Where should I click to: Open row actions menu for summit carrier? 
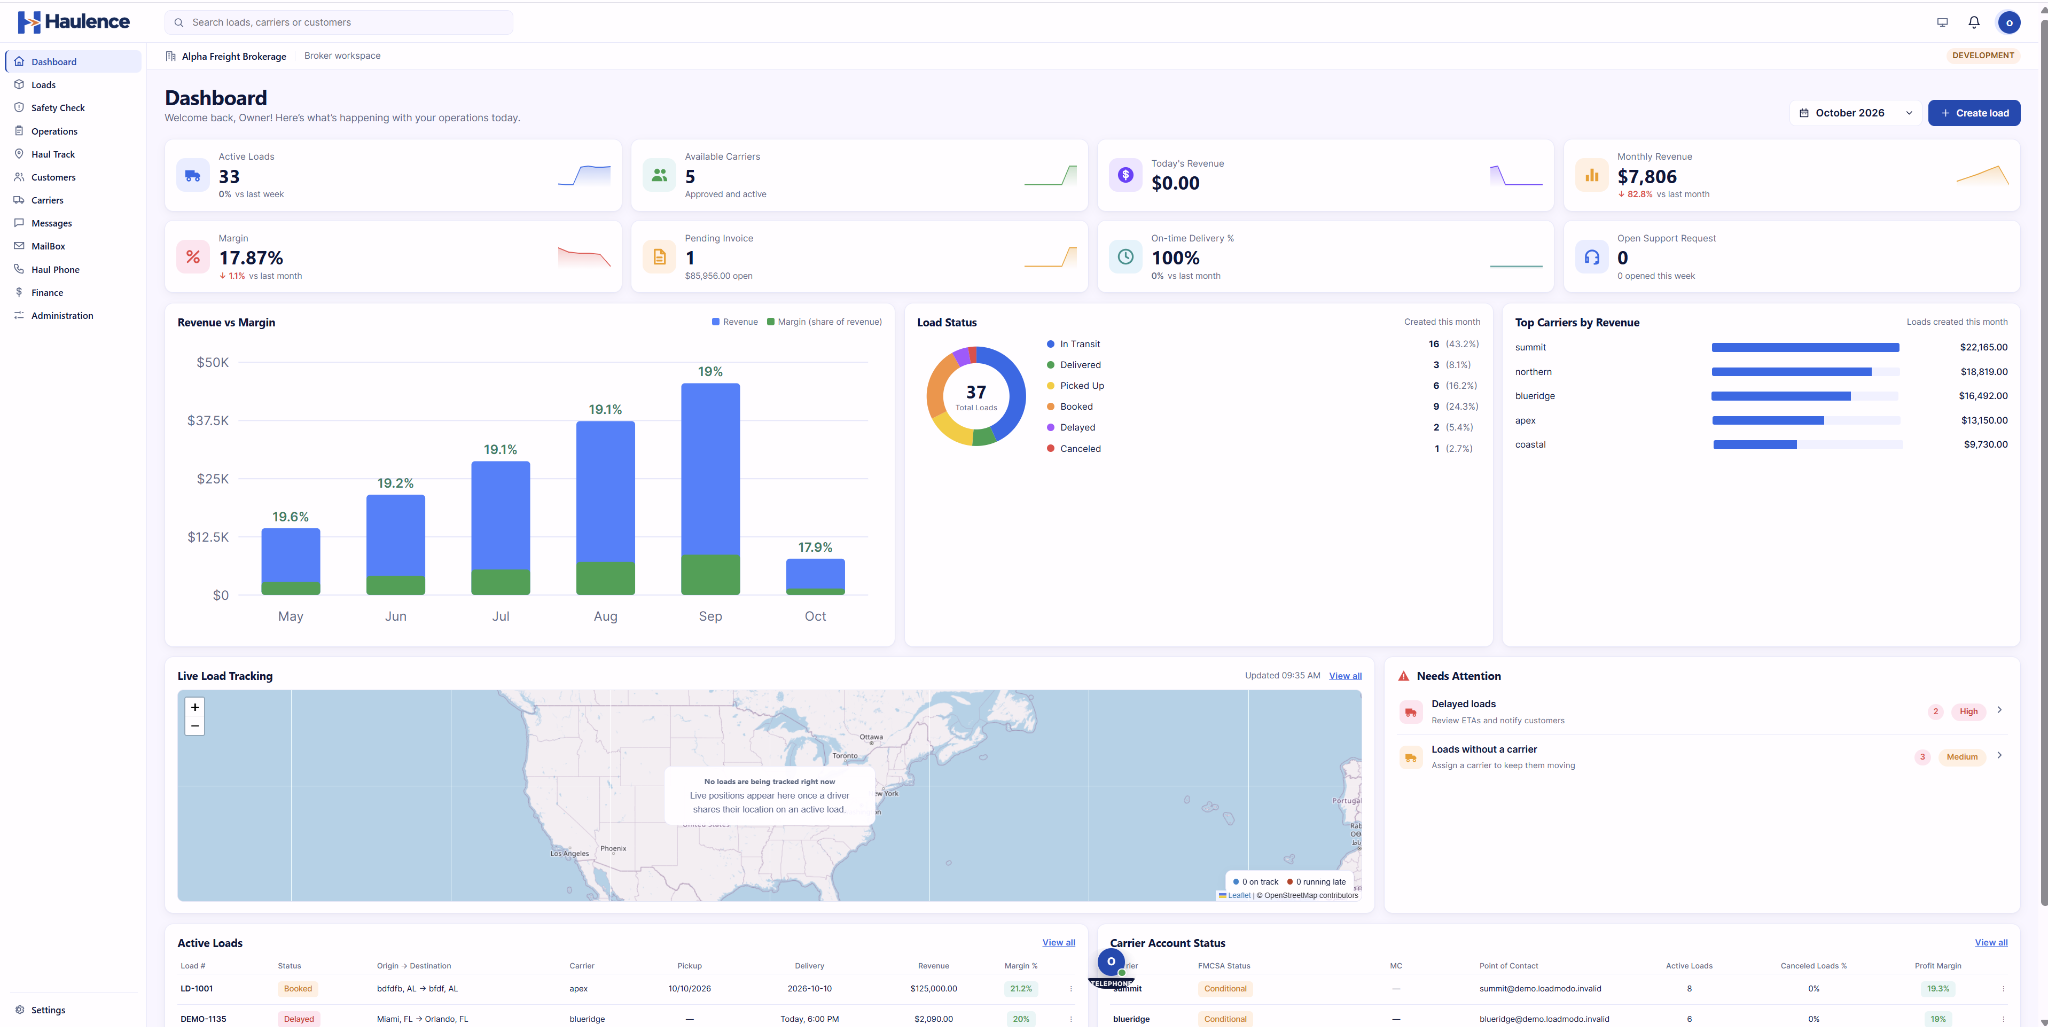pyautogui.click(x=2003, y=989)
